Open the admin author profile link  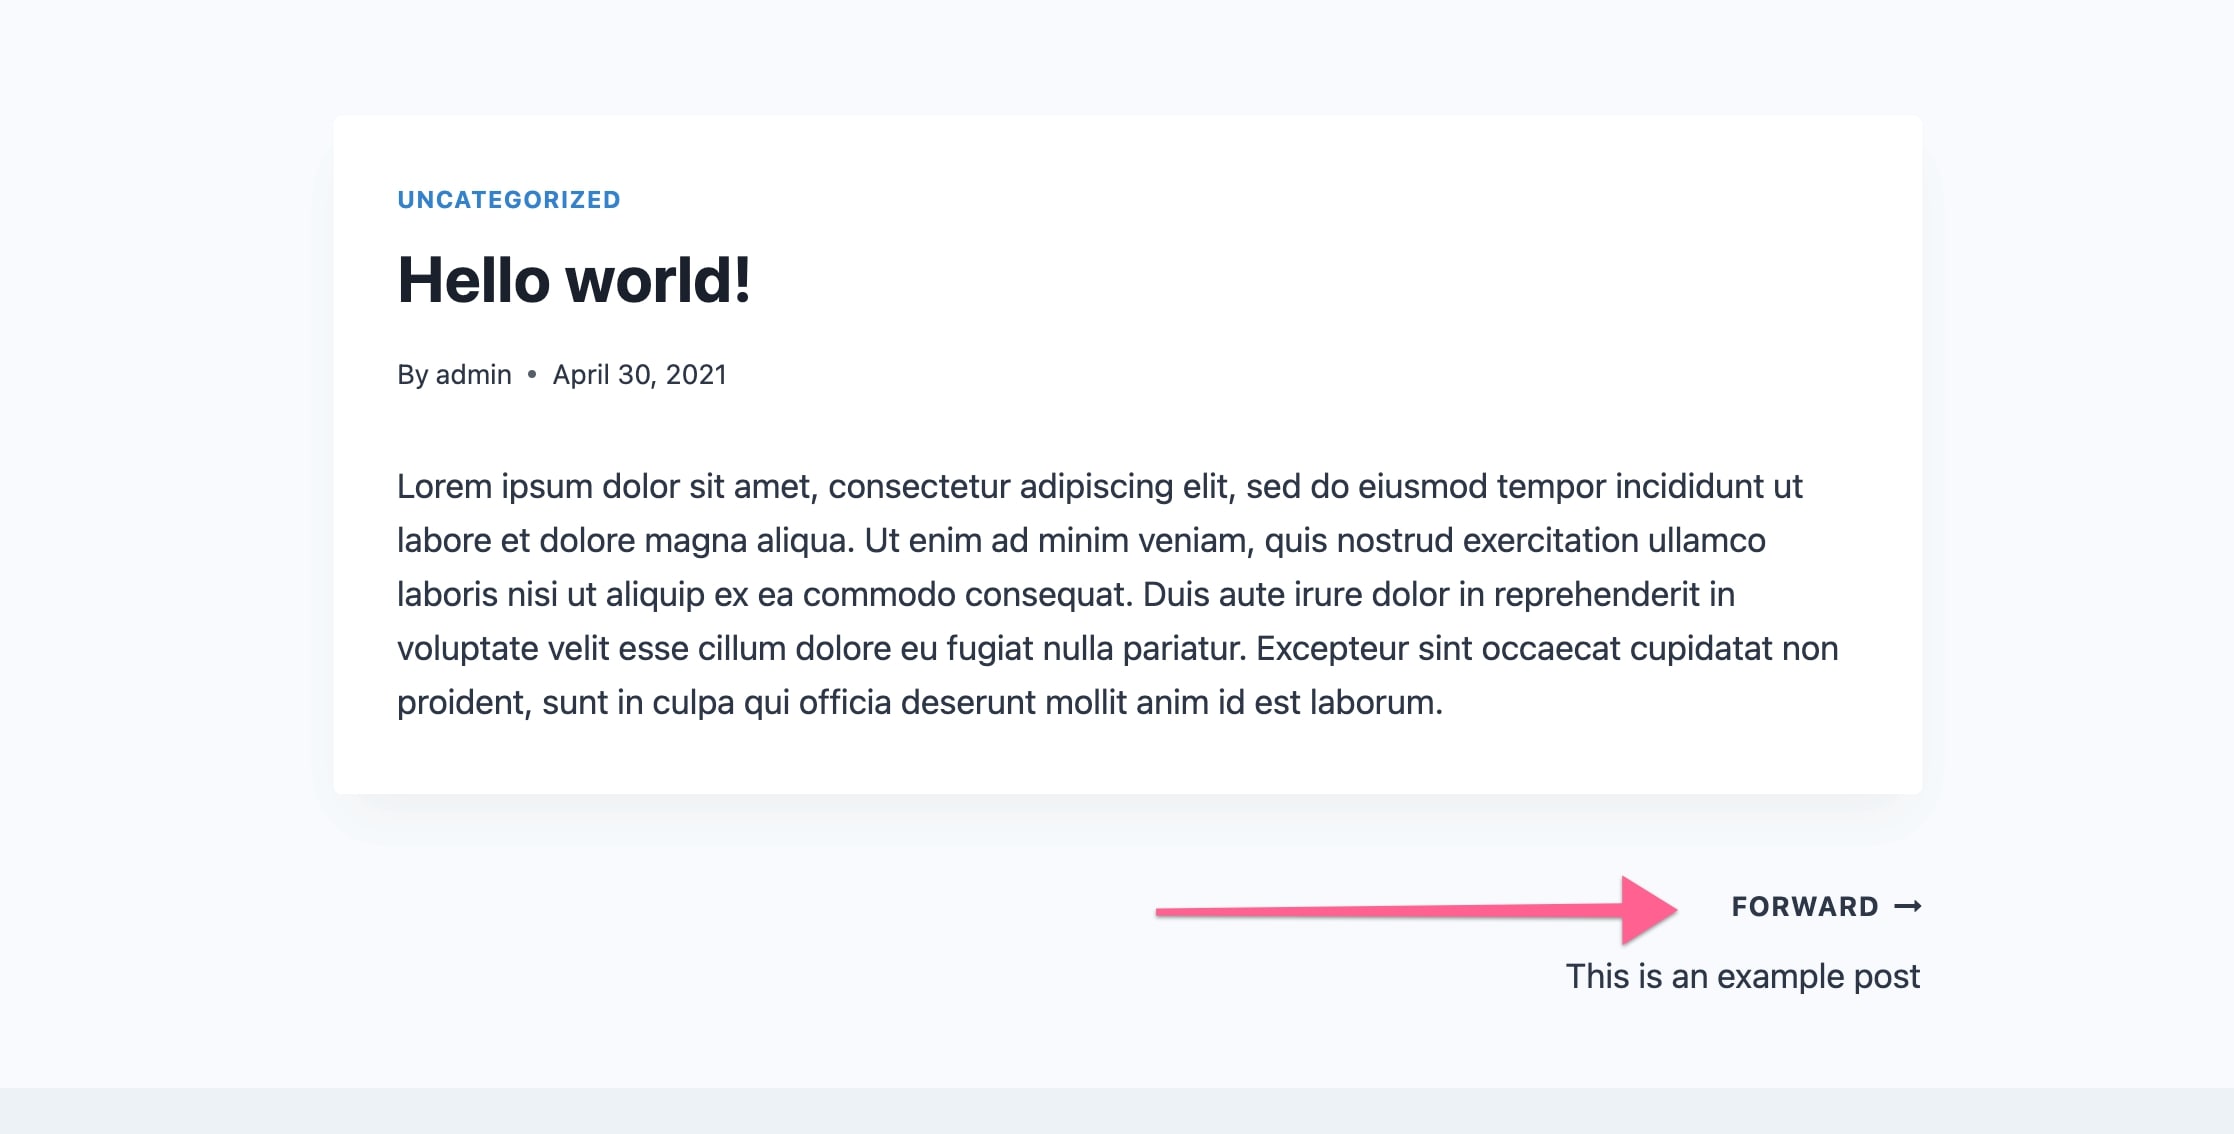[x=473, y=374]
